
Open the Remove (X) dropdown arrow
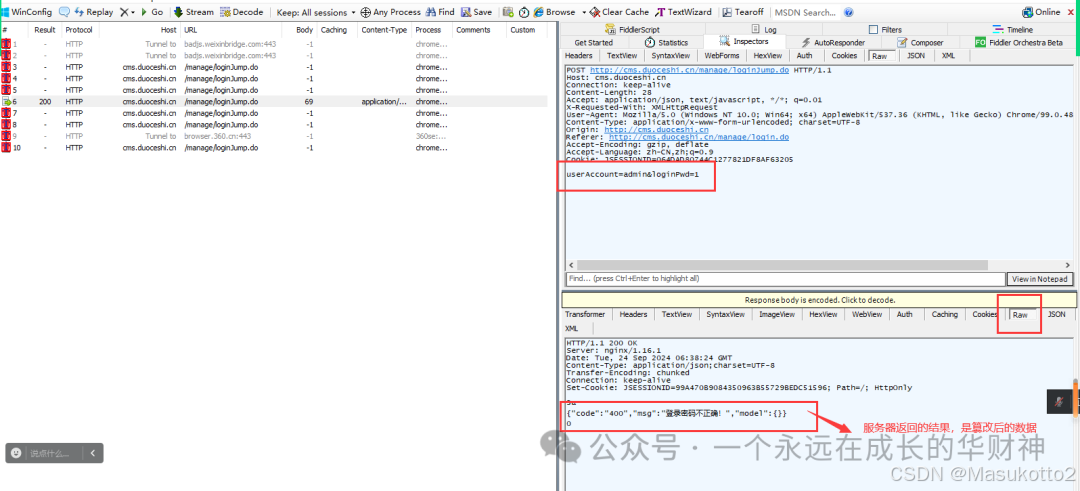133,12
